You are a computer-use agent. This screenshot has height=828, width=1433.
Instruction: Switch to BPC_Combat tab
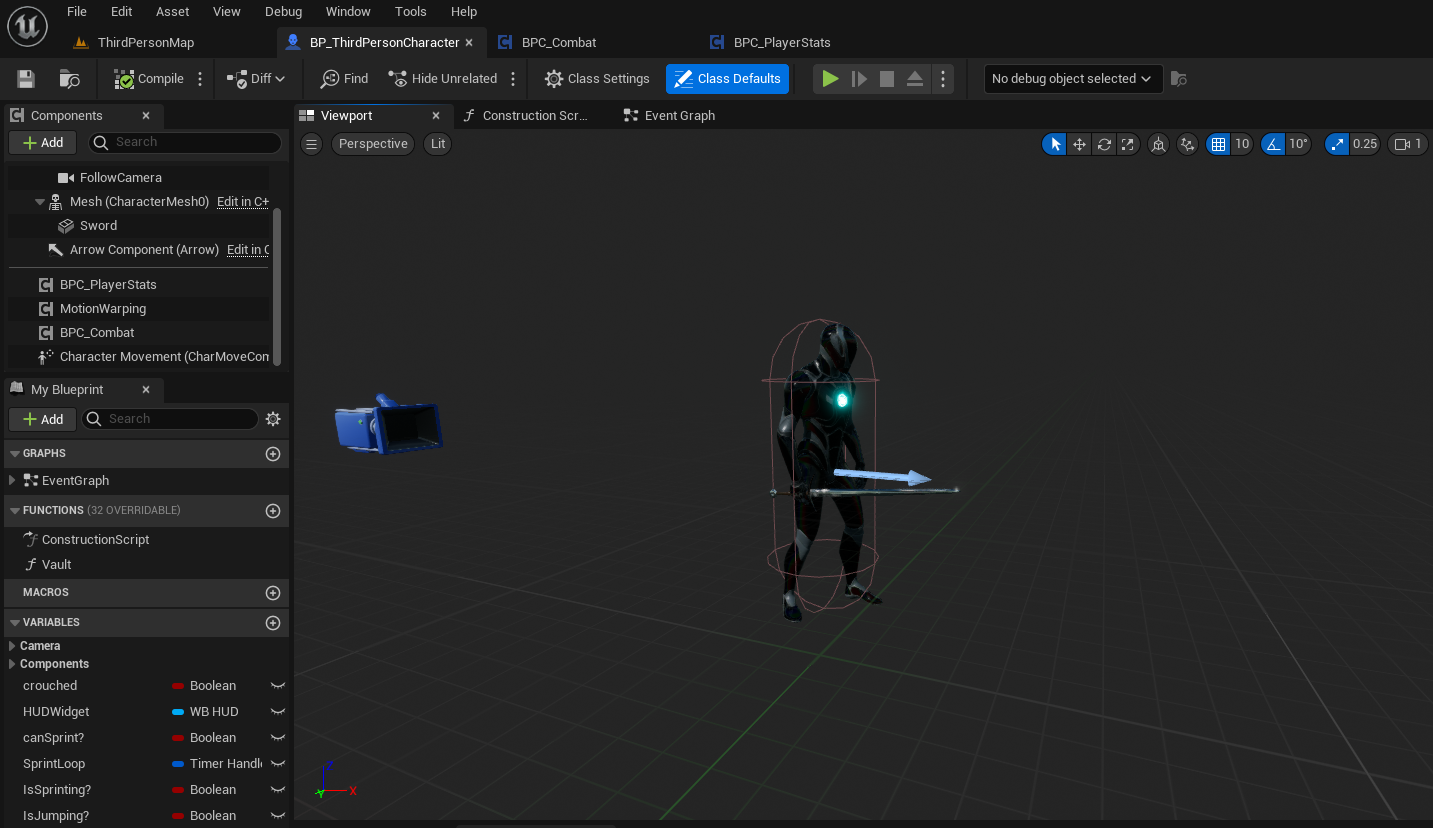click(559, 43)
